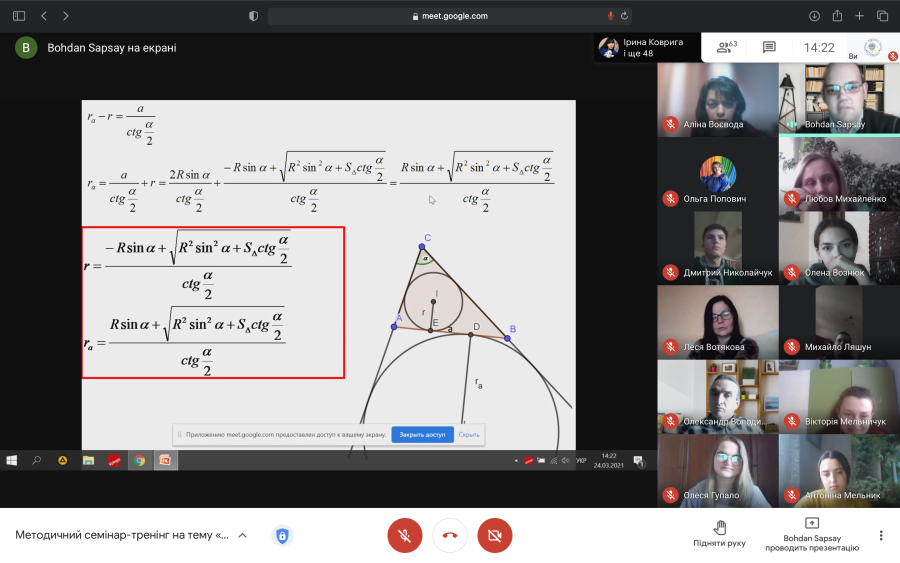Viewport: 900px width, 563px height.
Task: Click Bohdan Sapsay на екрані label
Action: [x=112, y=48]
